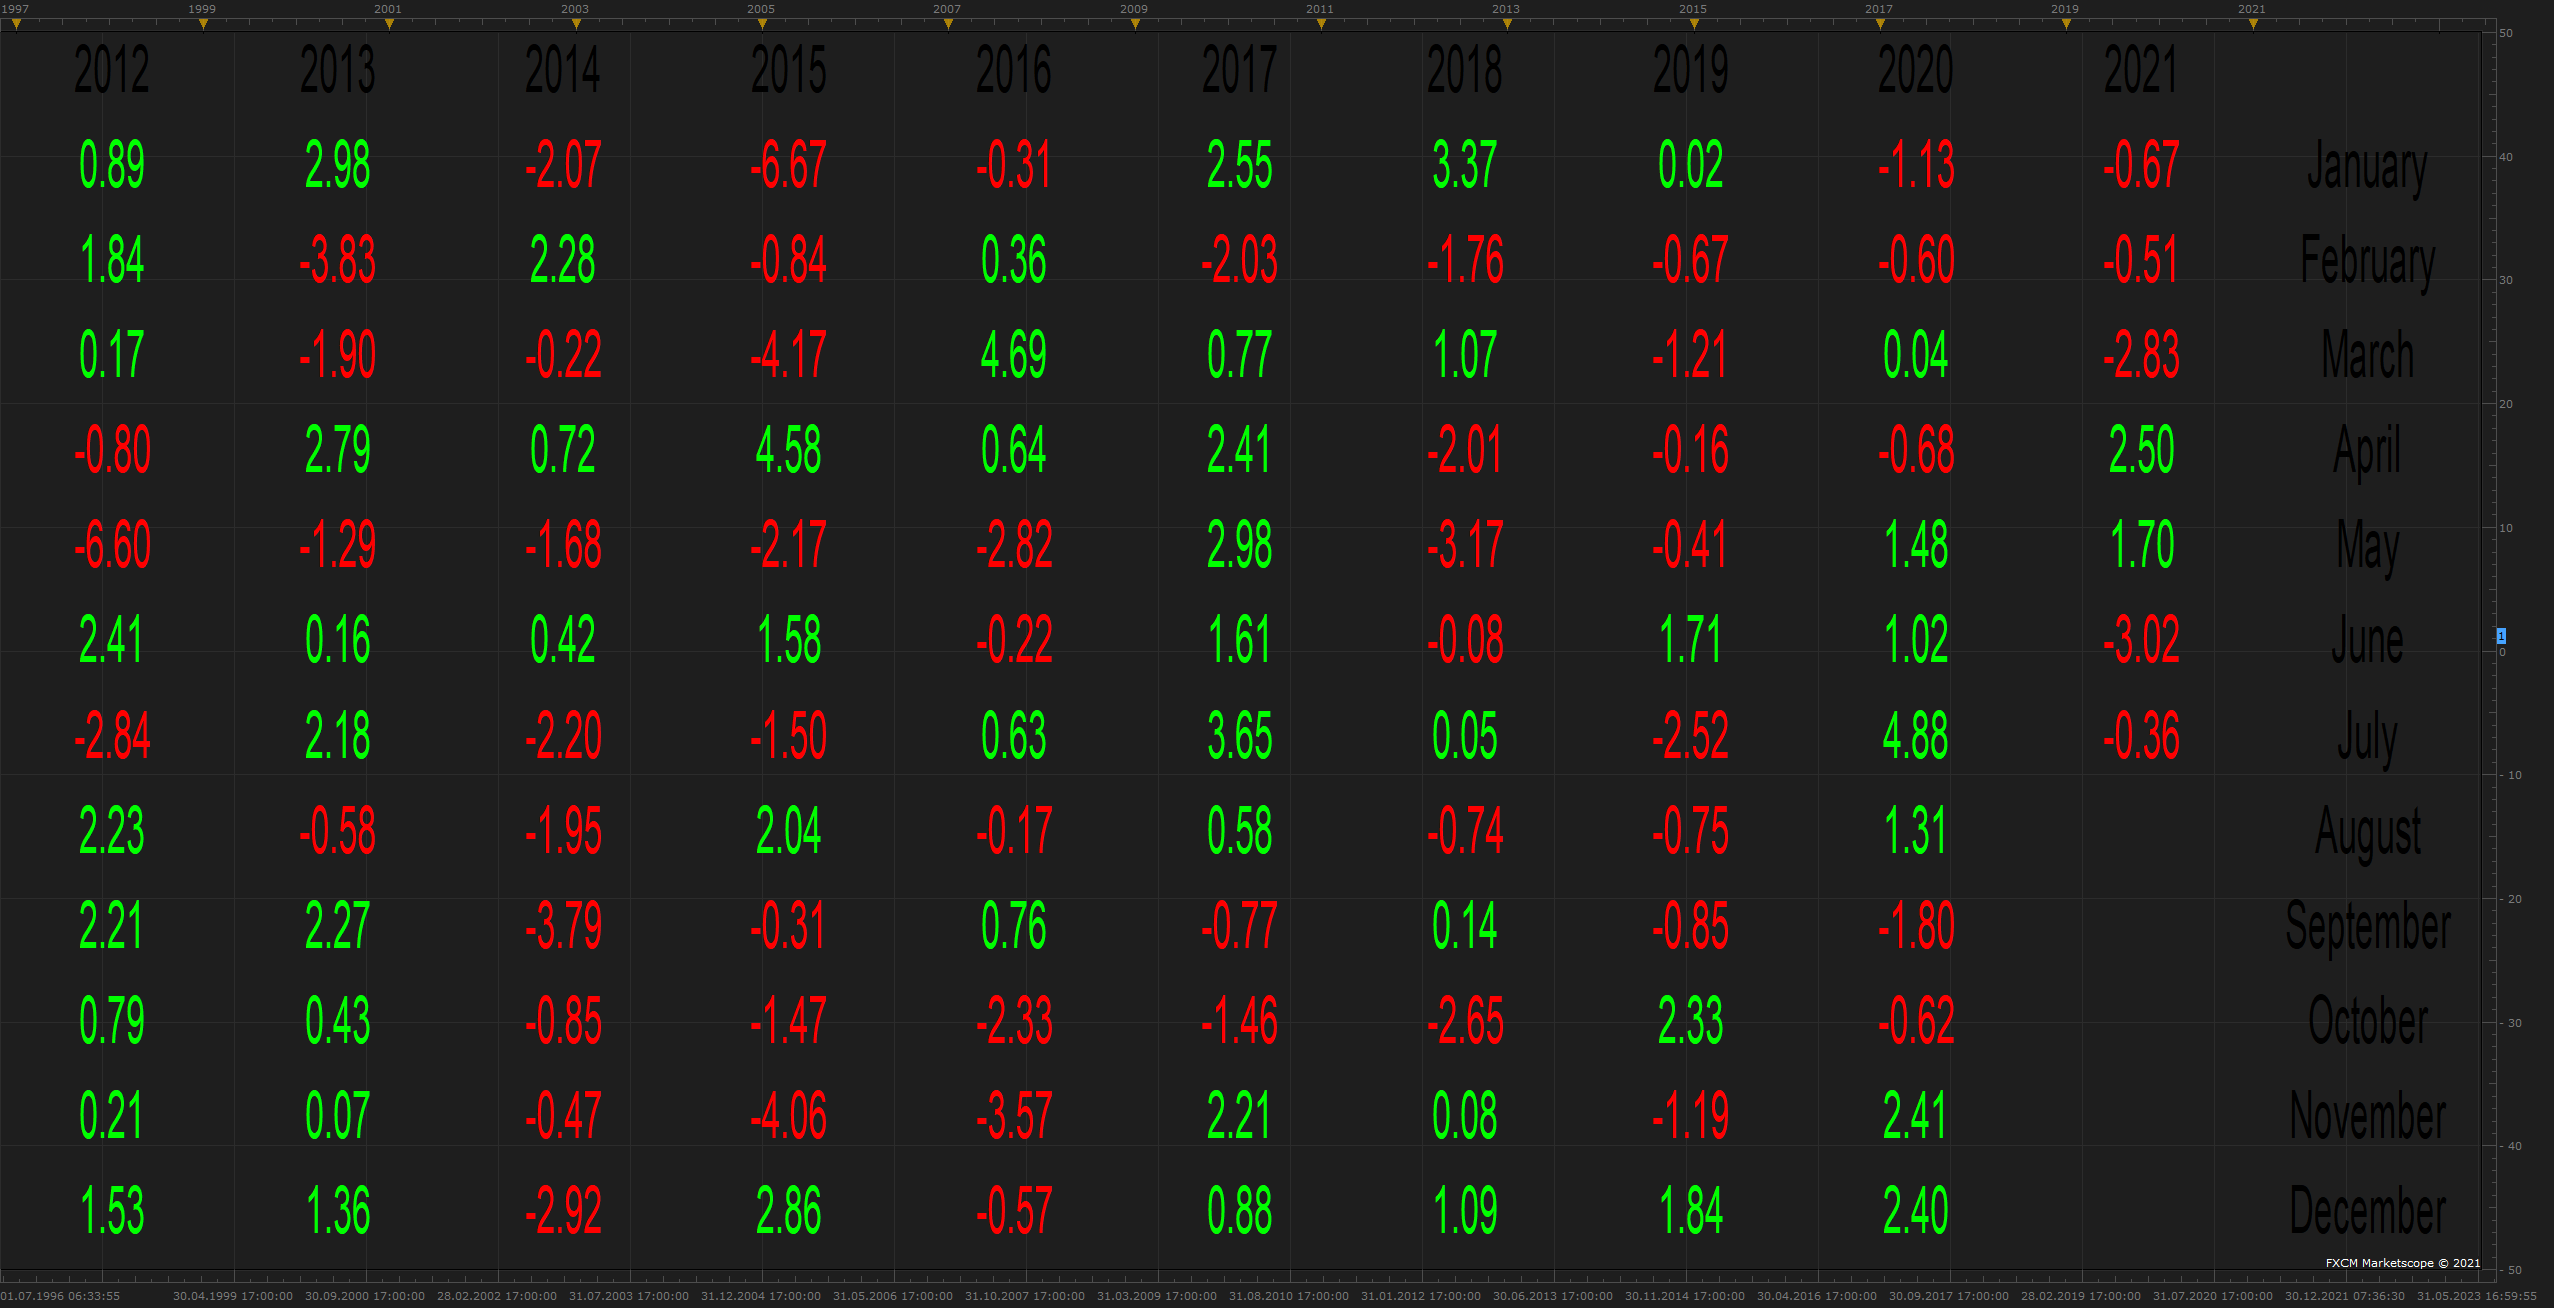Image resolution: width=2554 pixels, height=1308 pixels.
Task: Select the -3.57 value in November 2016
Action: [1014, 1116]
